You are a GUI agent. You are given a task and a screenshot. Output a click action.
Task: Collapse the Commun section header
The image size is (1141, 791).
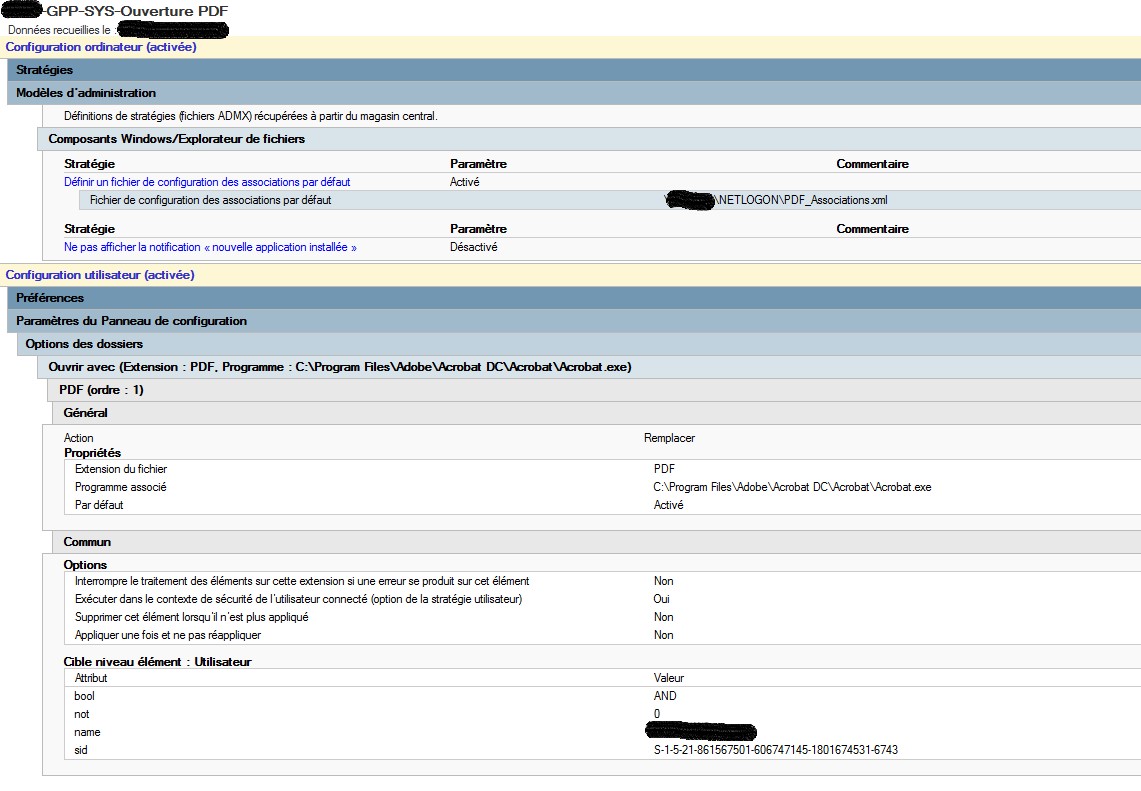(87, 542)
